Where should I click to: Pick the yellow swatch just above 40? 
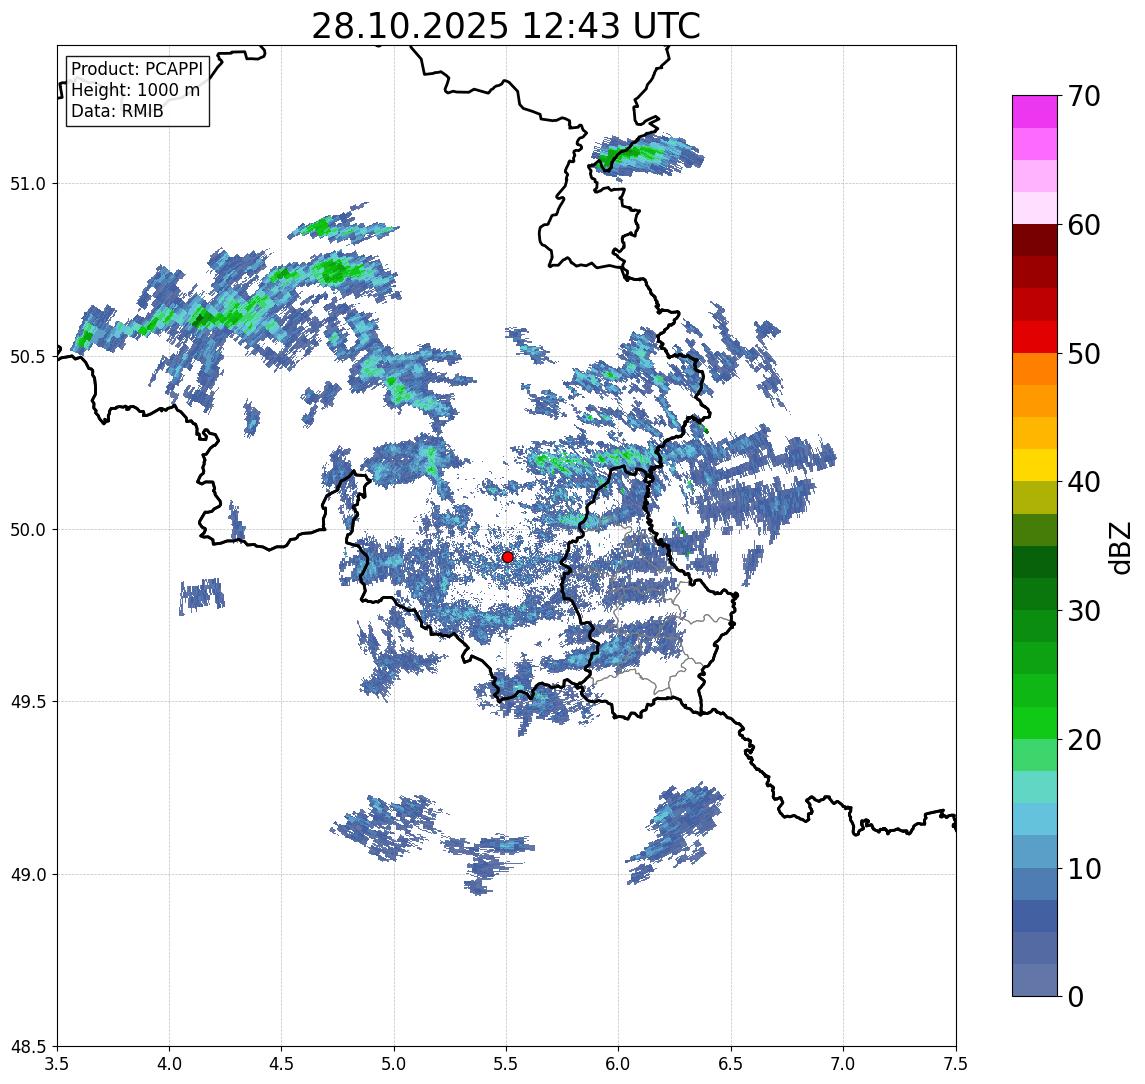tap(1035, 465)
